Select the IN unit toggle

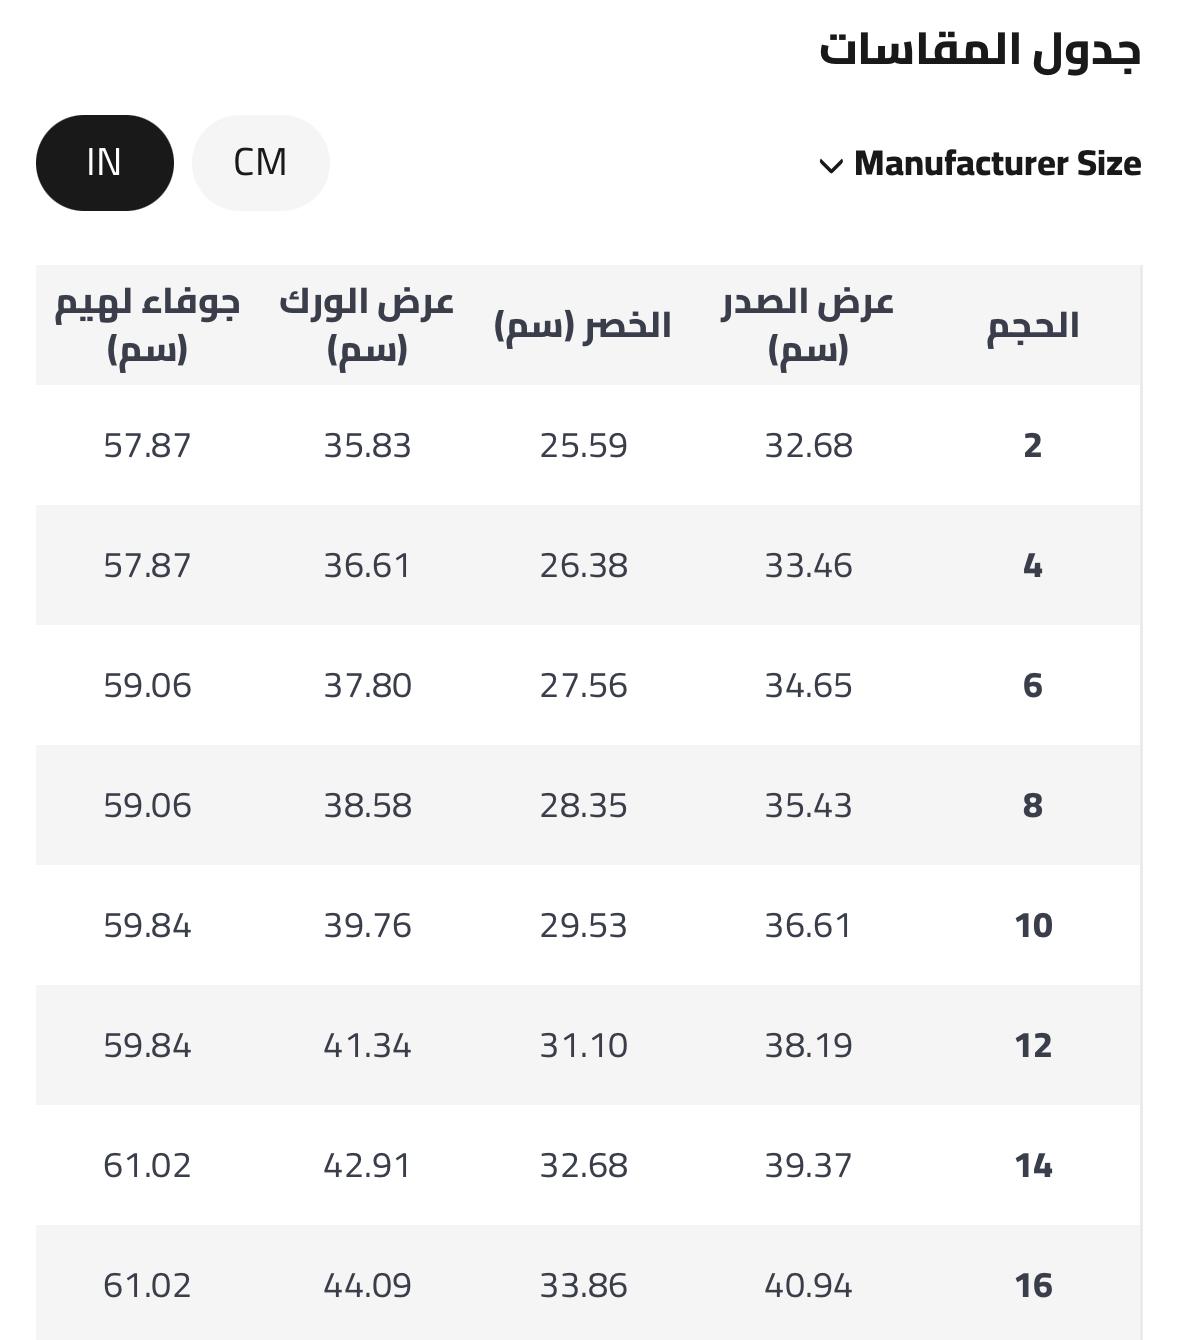pos(104,163)
